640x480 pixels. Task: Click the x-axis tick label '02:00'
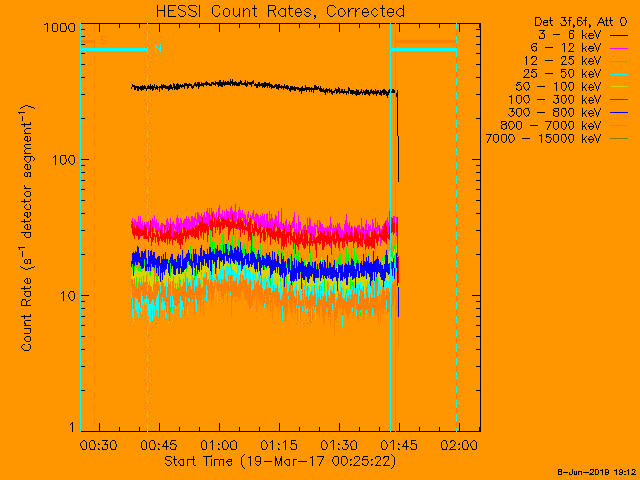459,445
